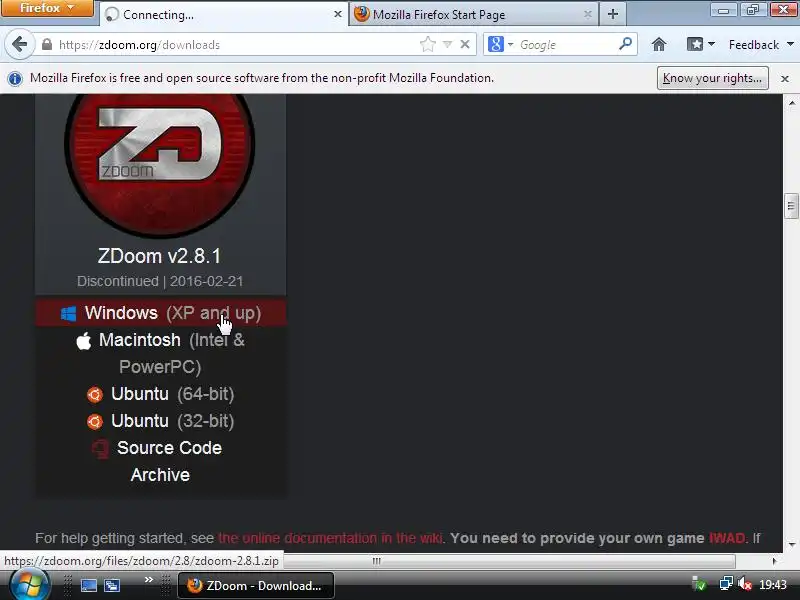Open the online documentation in the wiki link
The image size is (800, 600).
tap(330, 538)
